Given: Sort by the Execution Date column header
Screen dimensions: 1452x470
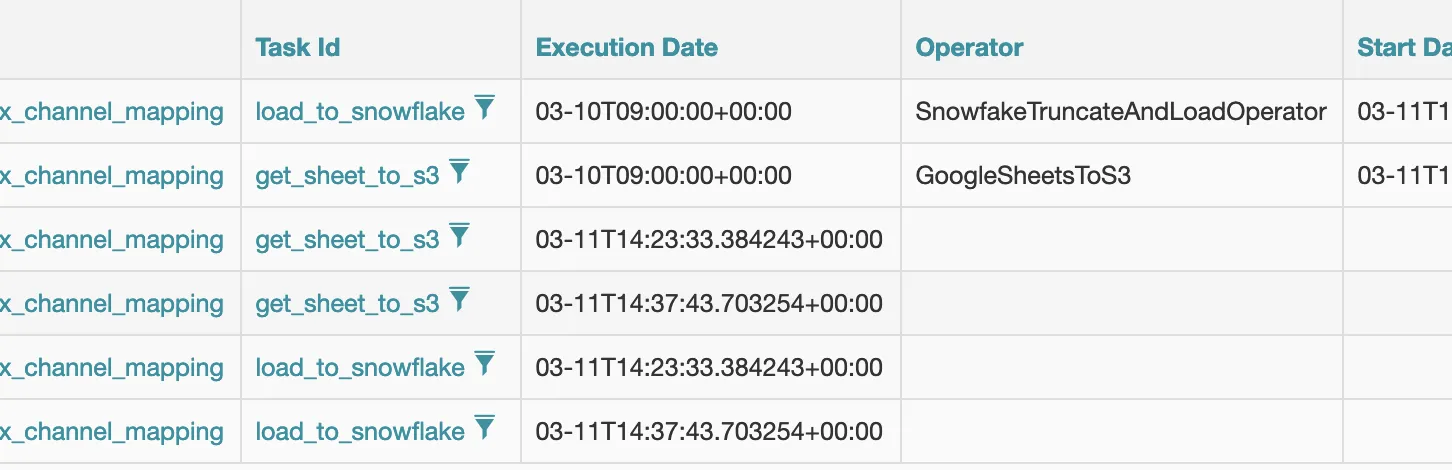Looking at the screenshot, I should [627, 47].
